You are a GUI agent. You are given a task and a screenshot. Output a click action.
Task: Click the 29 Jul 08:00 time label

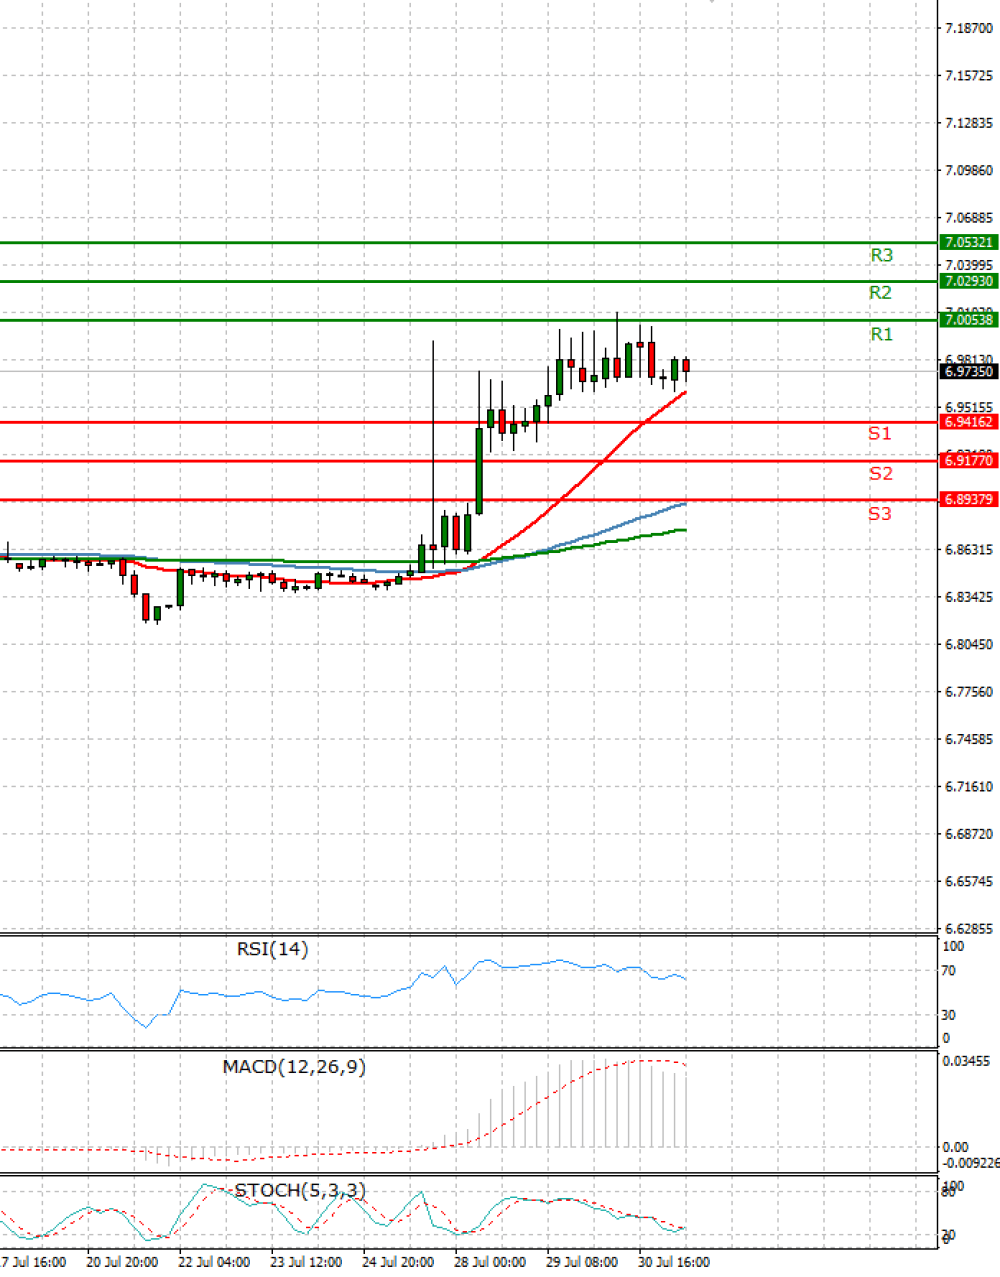(x=582, y=1262)
